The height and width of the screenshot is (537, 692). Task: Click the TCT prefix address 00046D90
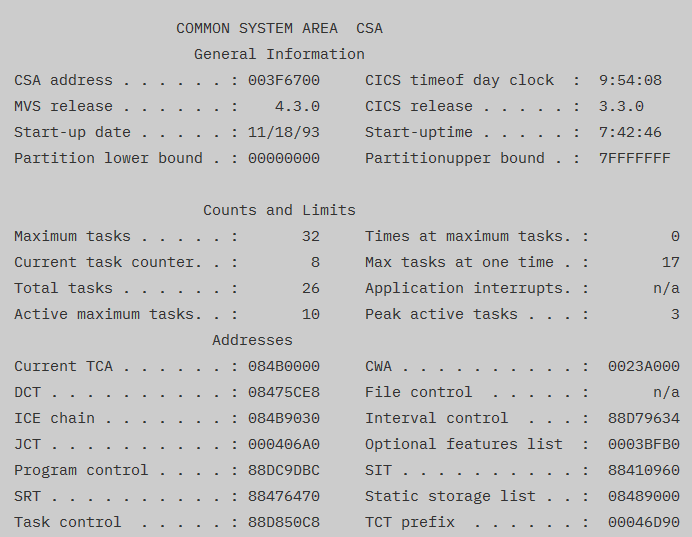[643, 522]
